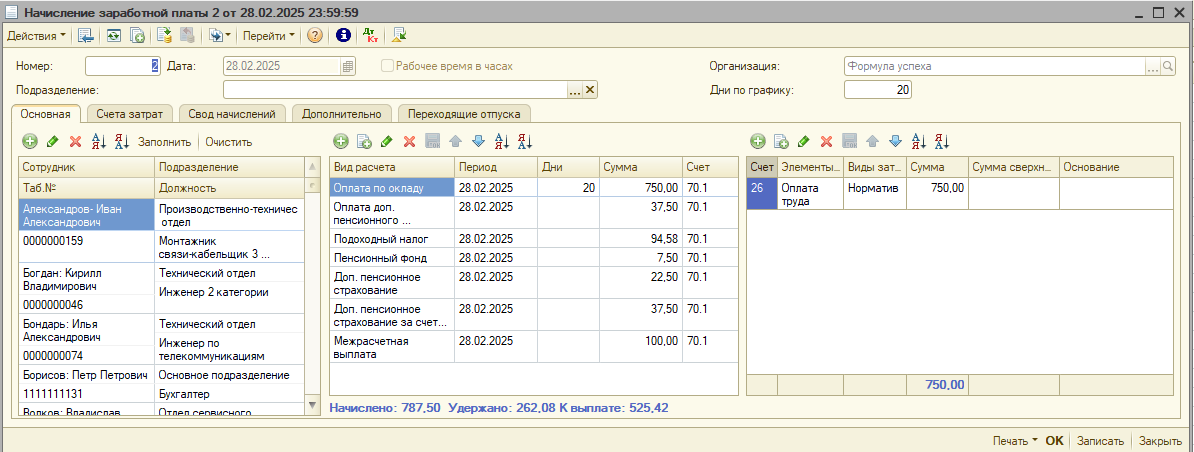Add employee with green plus icon
This screenshot has width=1194, height=452.
pos(29,142)
